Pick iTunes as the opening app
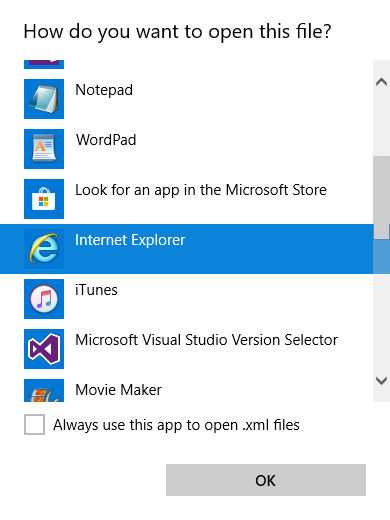This screenshot has height=520, width=390. pyautogui.click(x=96, y=290)
